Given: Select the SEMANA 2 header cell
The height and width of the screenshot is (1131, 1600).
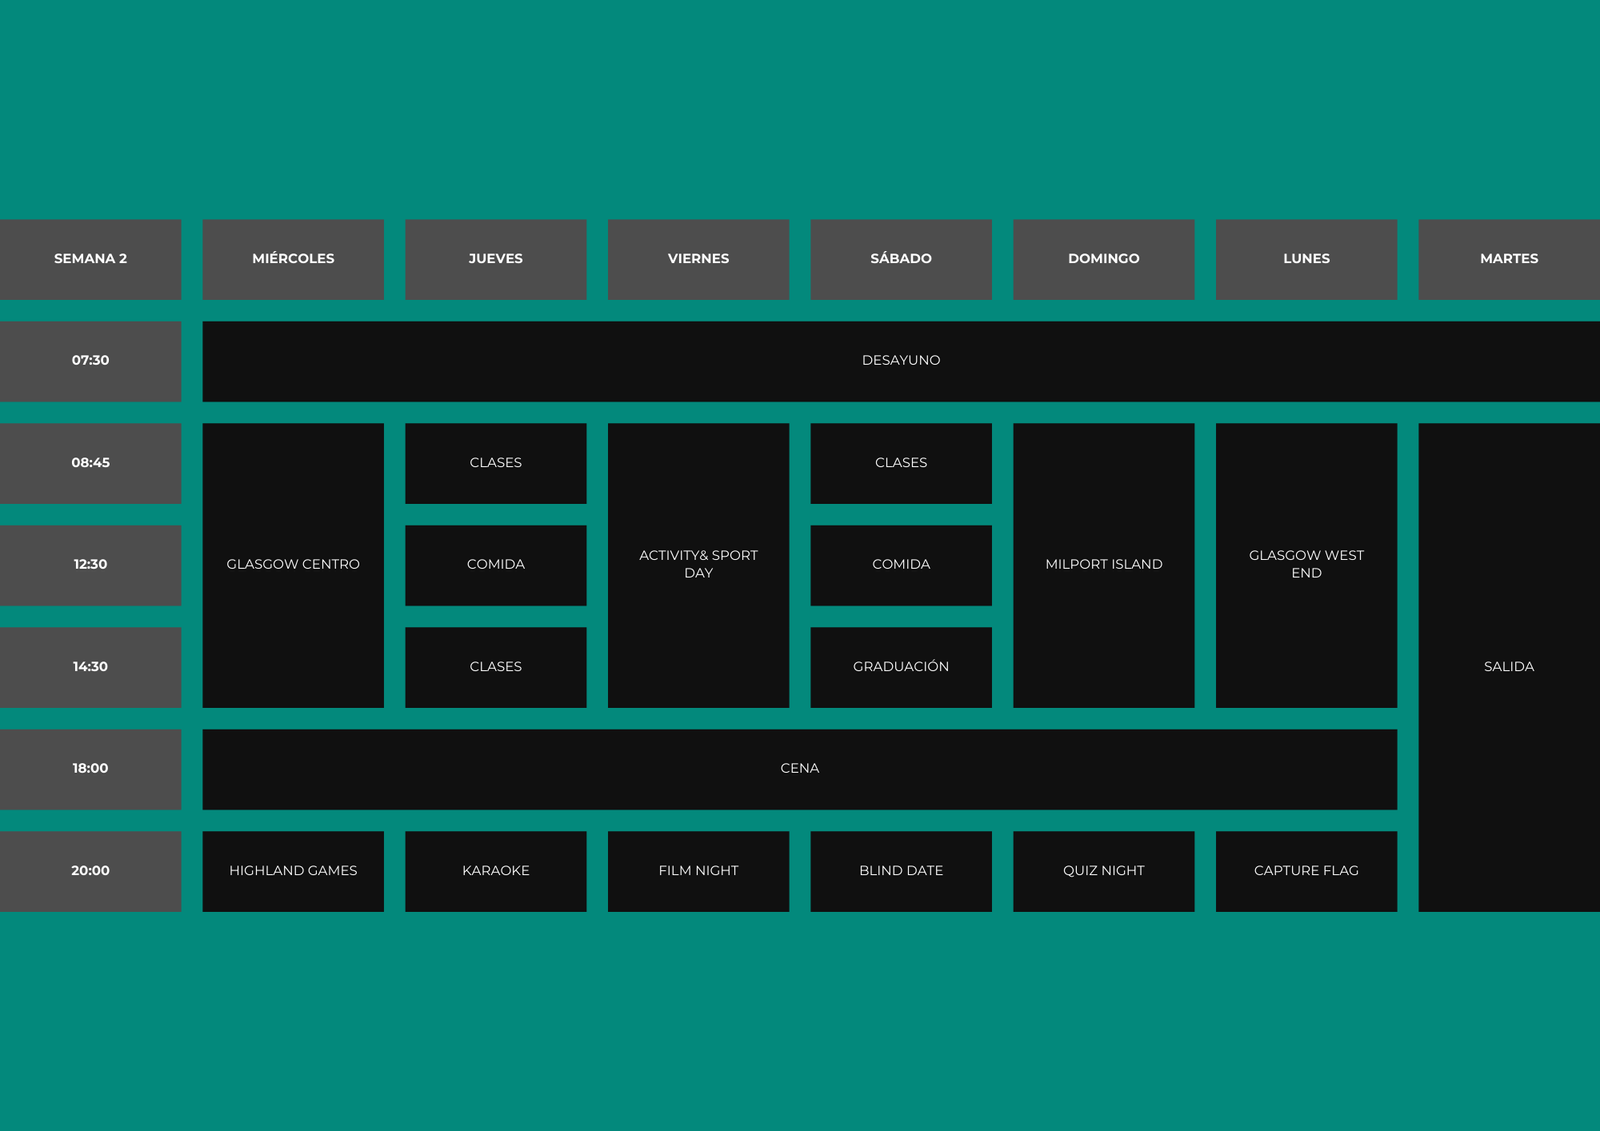Looking at the screenshot, I should (x=90, y=259).
